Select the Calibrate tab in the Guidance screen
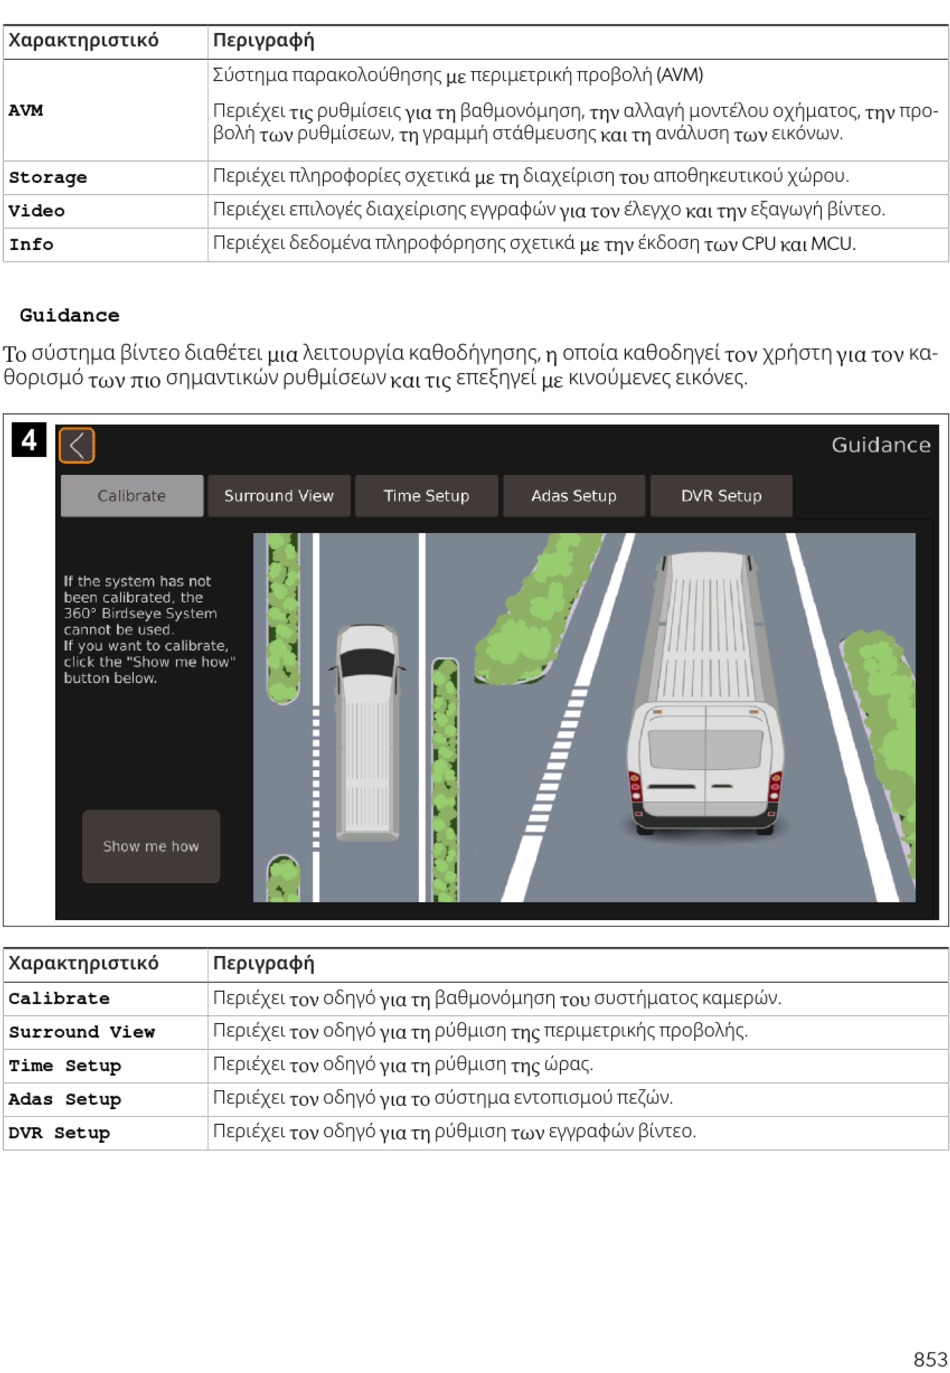 click(x=132, y=496)
